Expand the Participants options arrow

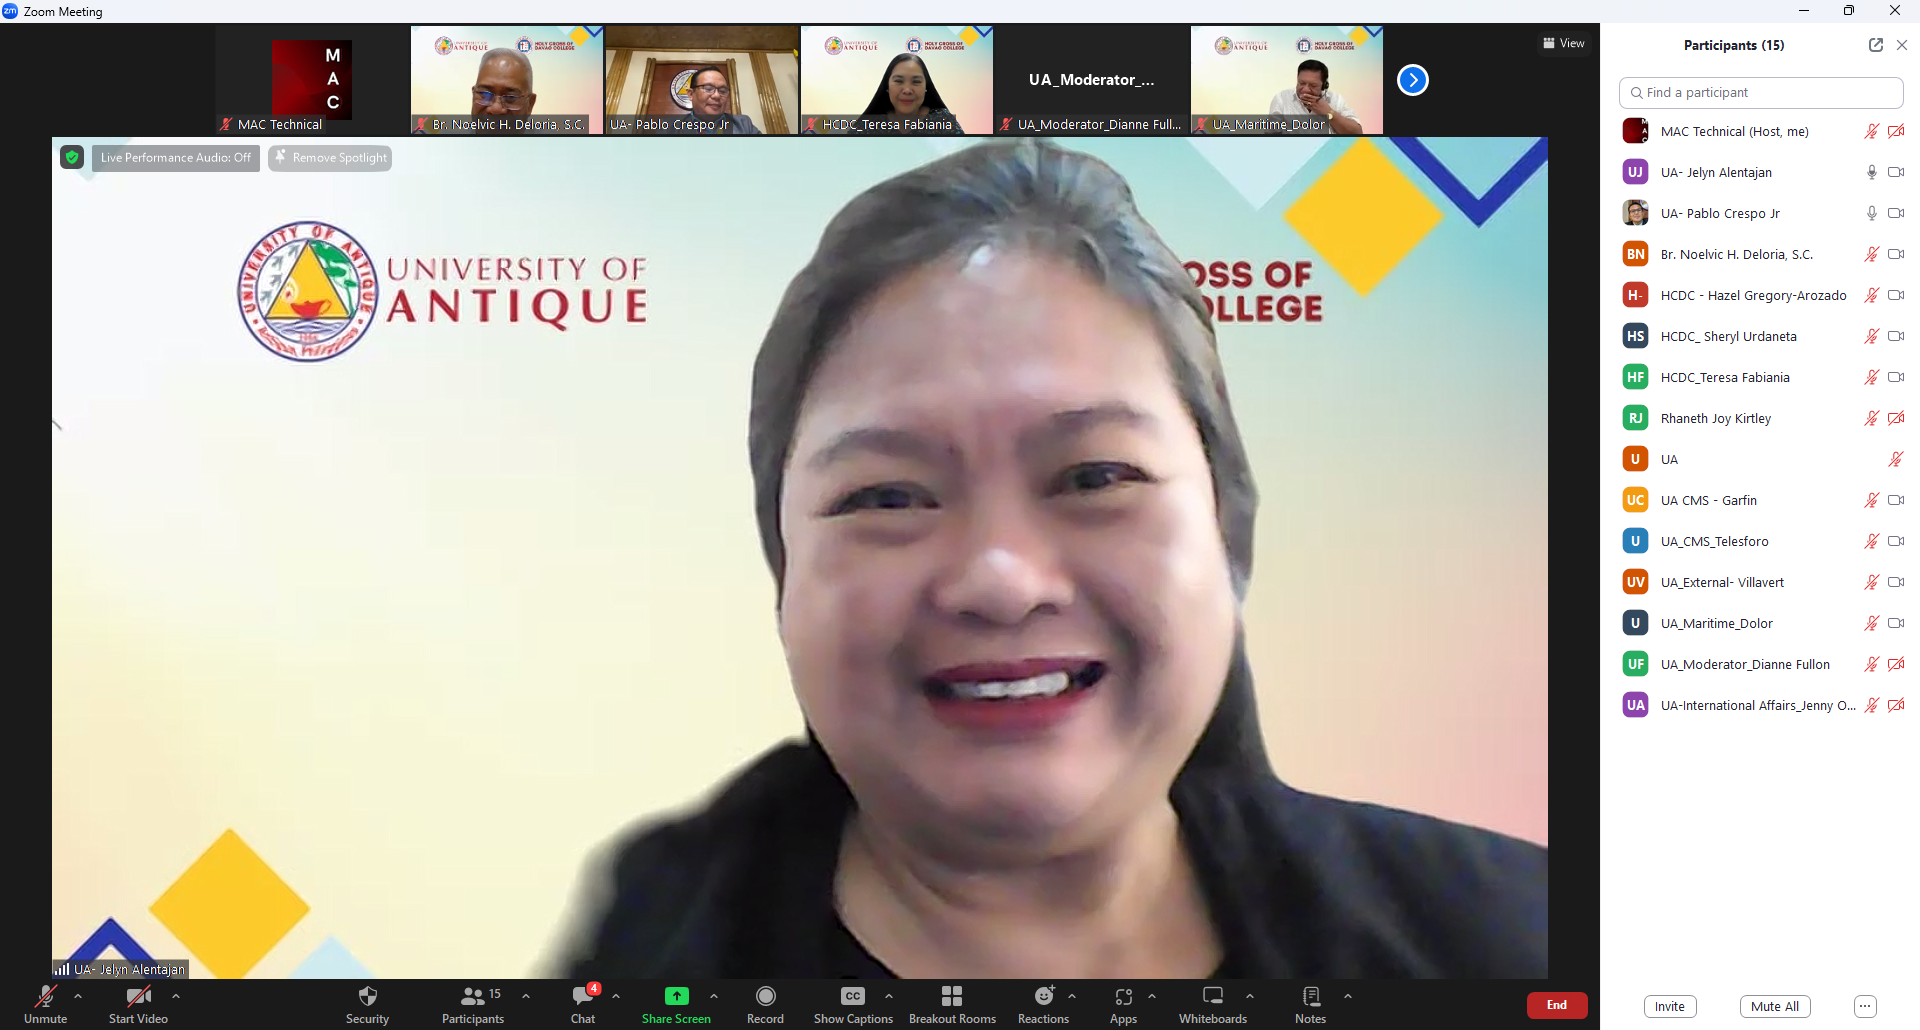[526, 996]
